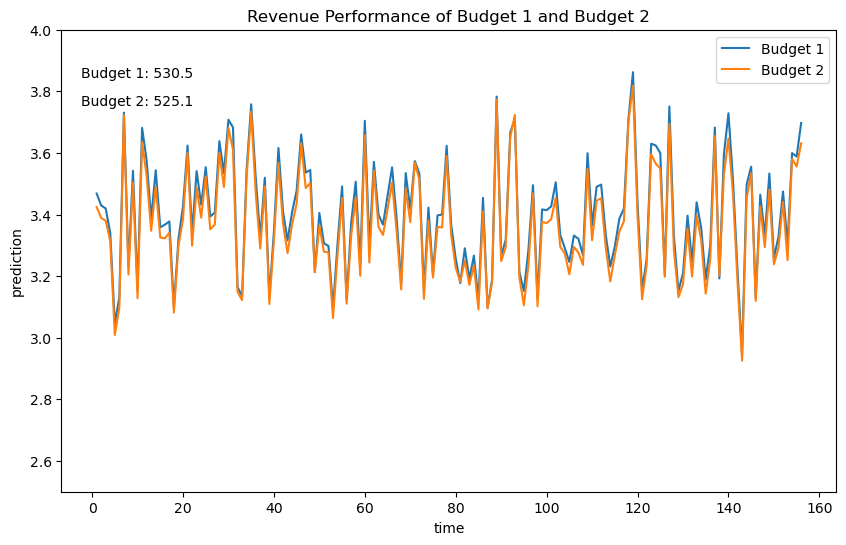Click the y-axis tick label 2.6
Viewport: 846px width, 545px height.
[43, 462]
